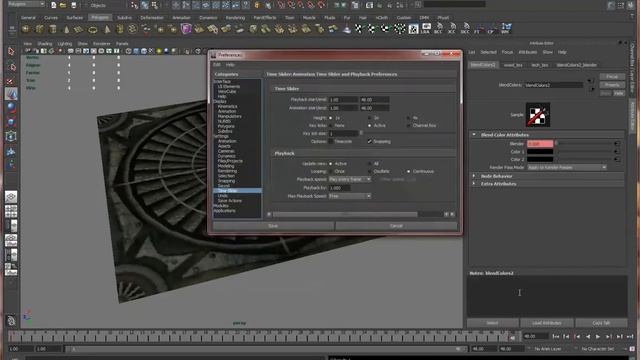Open four-view layout icon

(11, 211)
